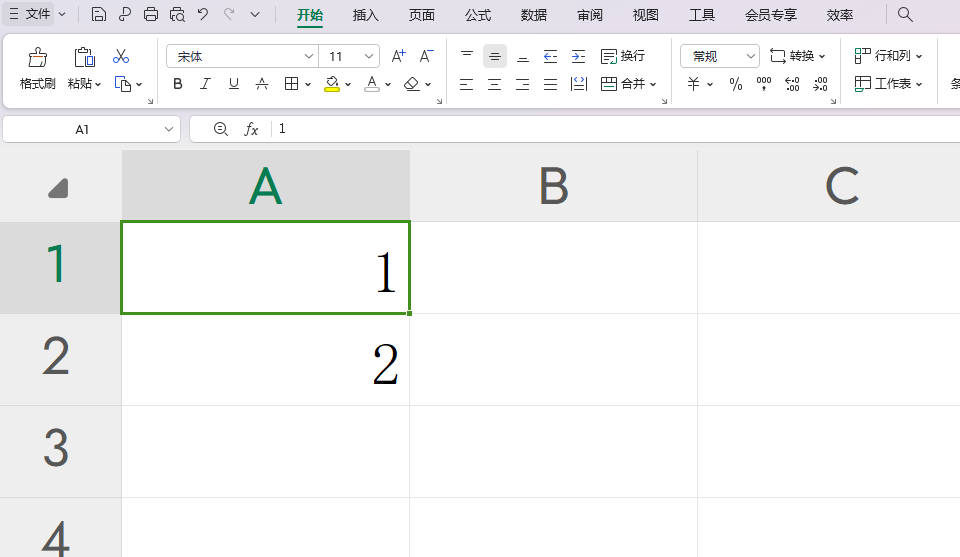Toggle strikethrough formatting

261,84
